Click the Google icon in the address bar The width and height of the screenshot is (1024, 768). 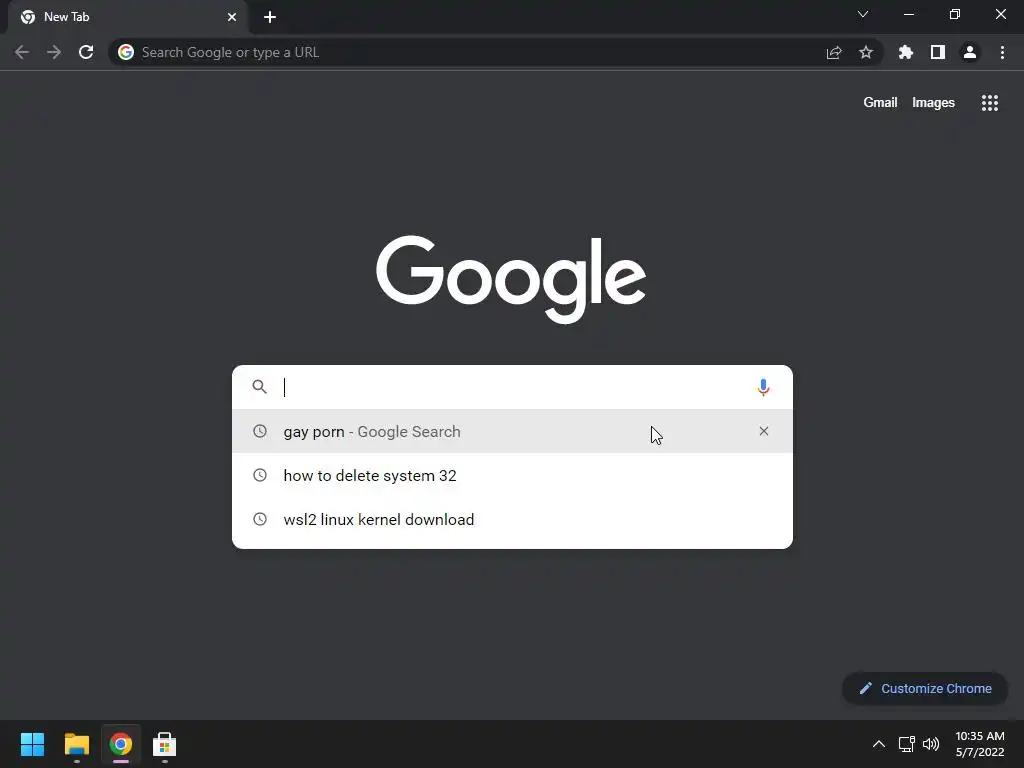[126, 52]
